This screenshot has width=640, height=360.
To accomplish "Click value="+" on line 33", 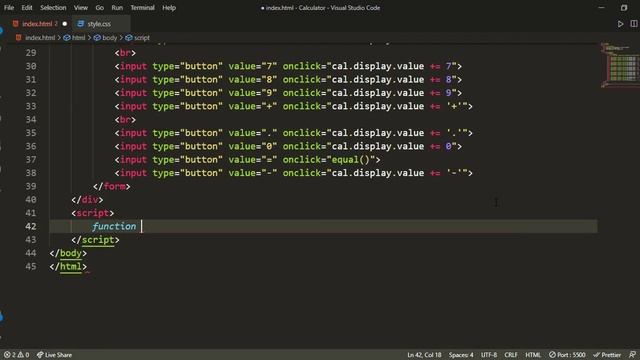I will (x=253, y=106).
